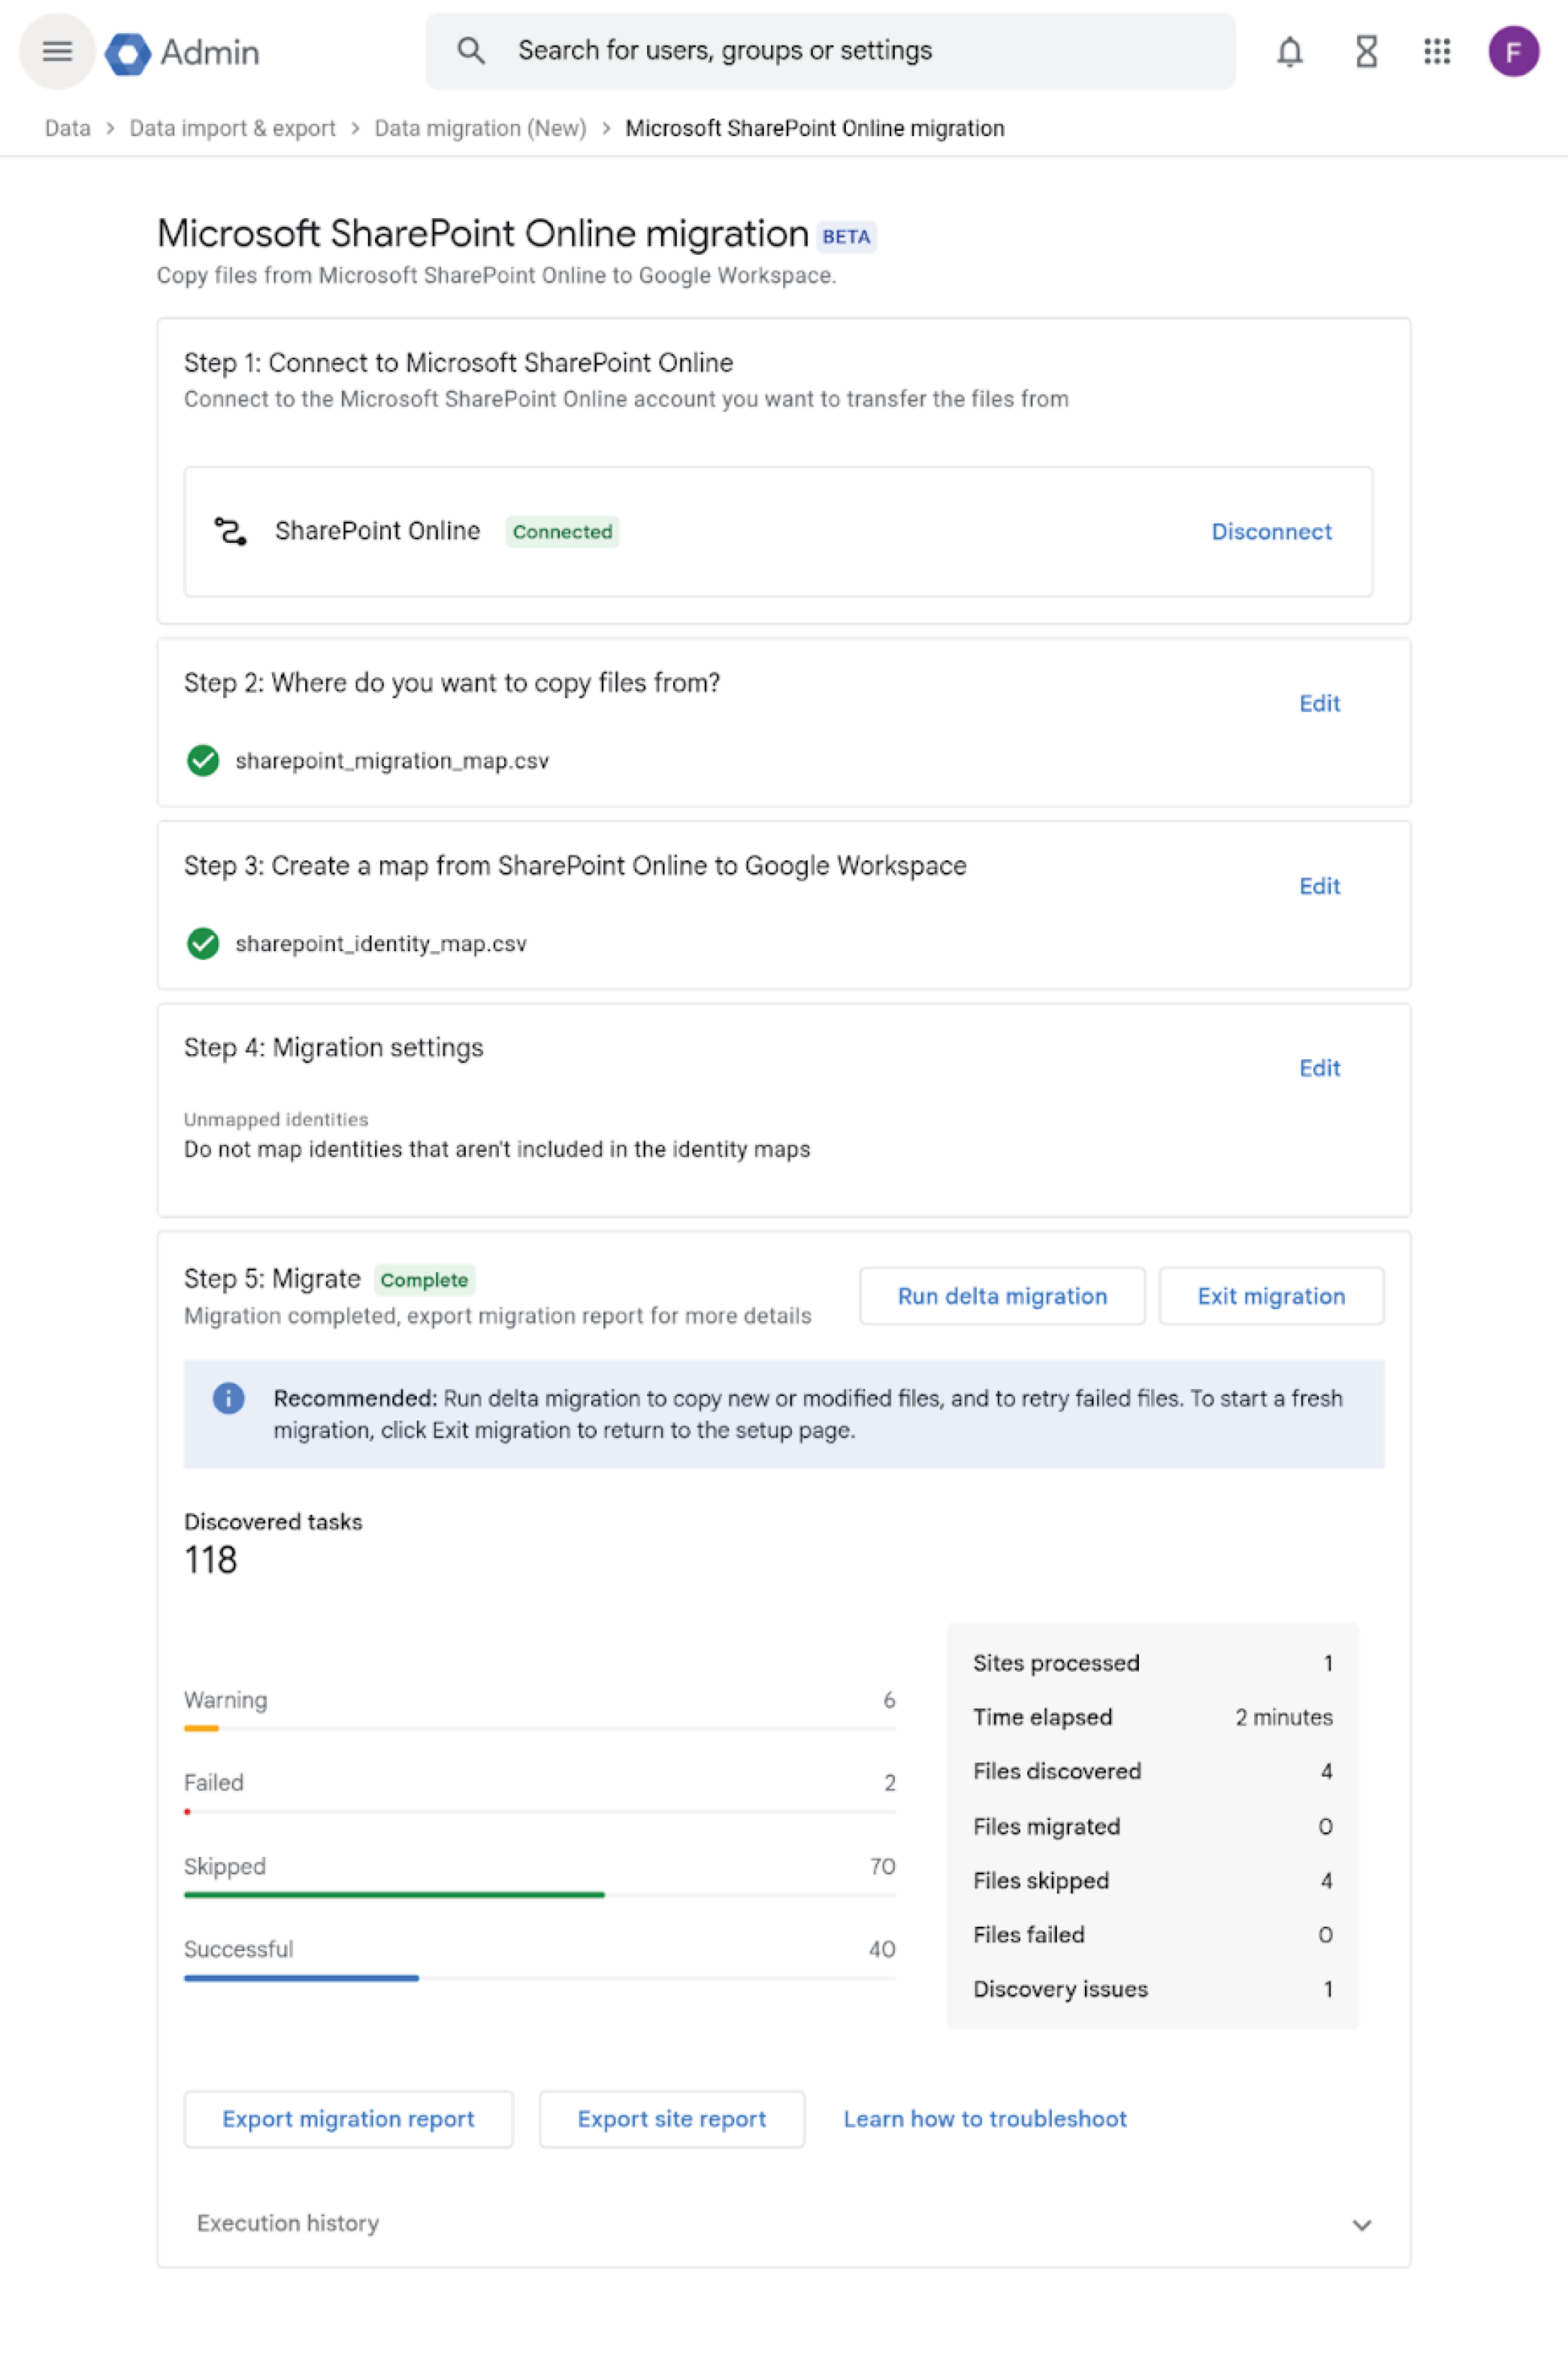Edit Step 2 source files
The width and height of the screenshot is (1568, 2376).
1319,704
